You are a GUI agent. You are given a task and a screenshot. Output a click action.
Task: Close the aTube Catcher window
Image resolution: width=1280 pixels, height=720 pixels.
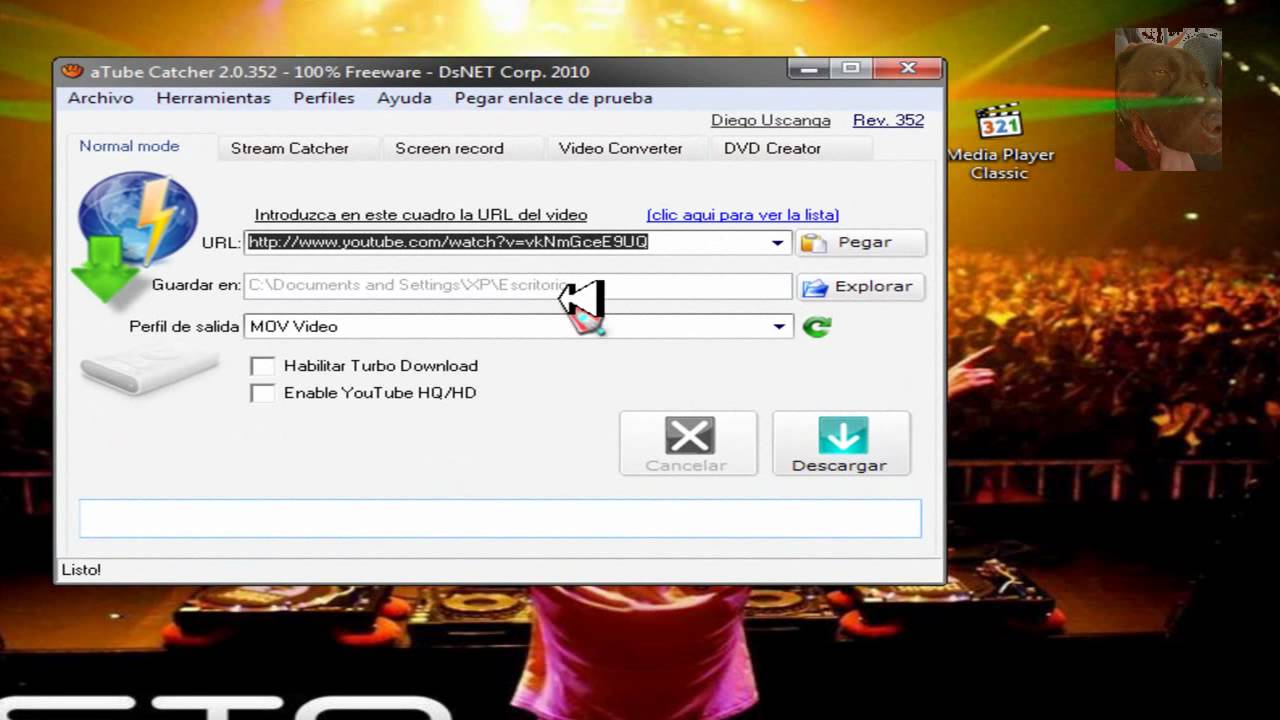tap(907, 68)
